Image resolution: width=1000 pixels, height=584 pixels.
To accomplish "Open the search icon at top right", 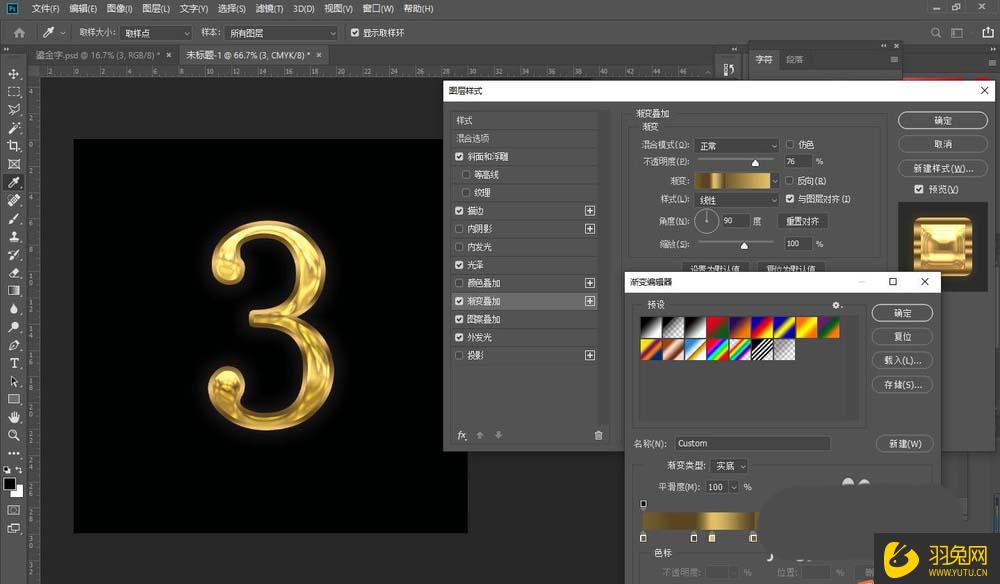I will click(x=936, y=33).
